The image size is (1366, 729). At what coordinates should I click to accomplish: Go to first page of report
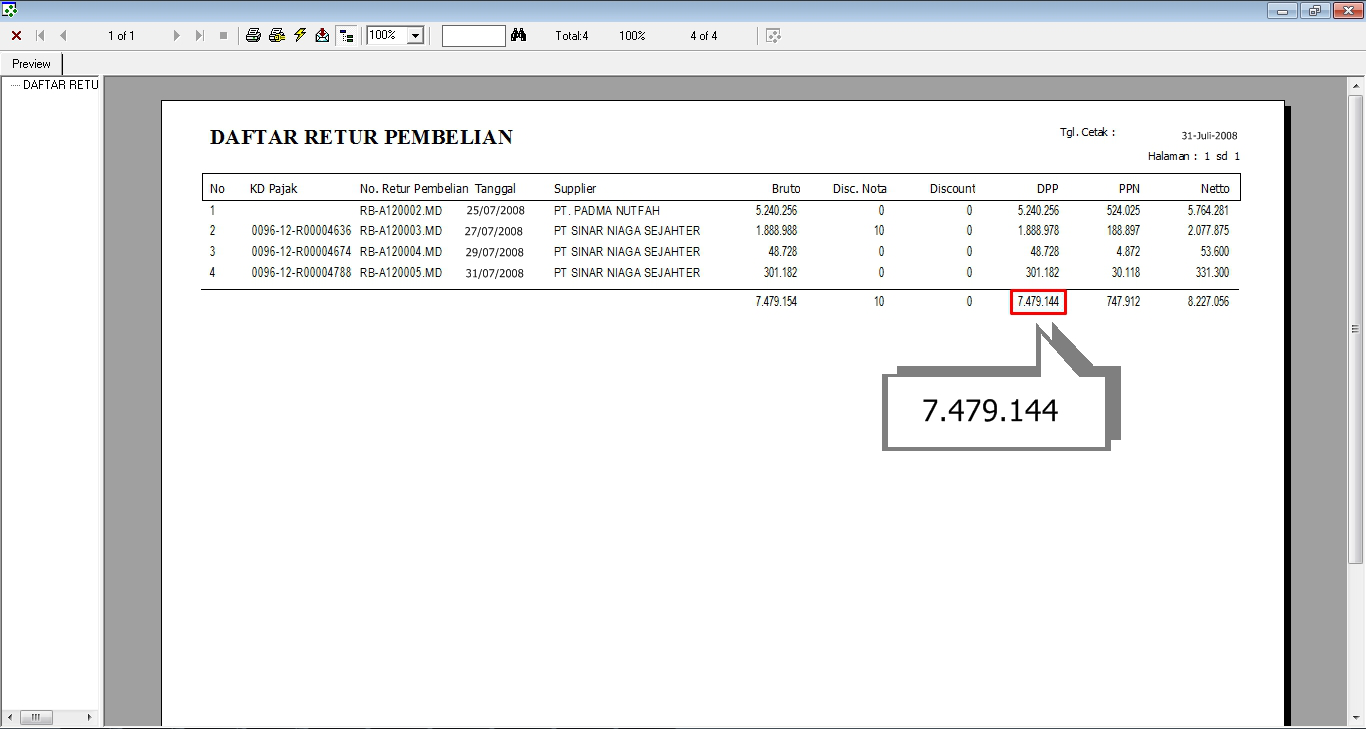(41, 36)
